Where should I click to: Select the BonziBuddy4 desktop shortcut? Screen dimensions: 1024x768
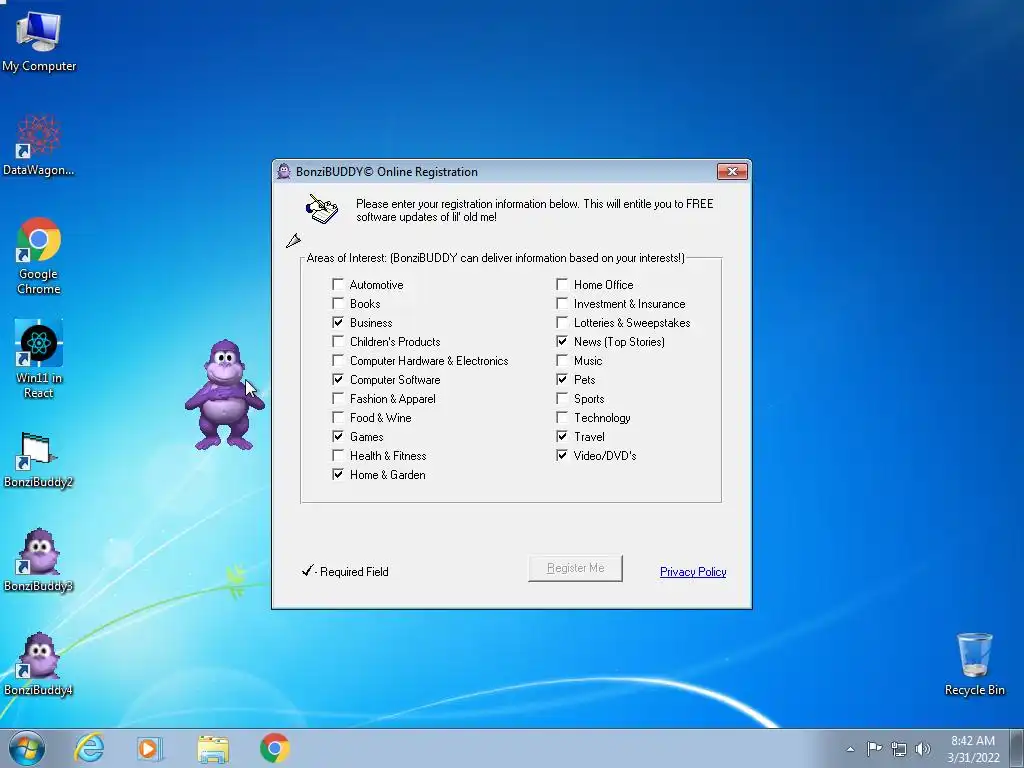[39, 664]
